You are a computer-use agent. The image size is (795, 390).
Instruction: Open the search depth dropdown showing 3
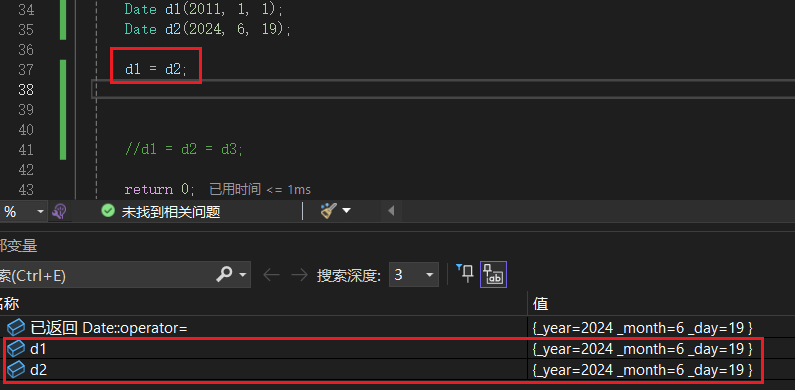tap(414, 275)
